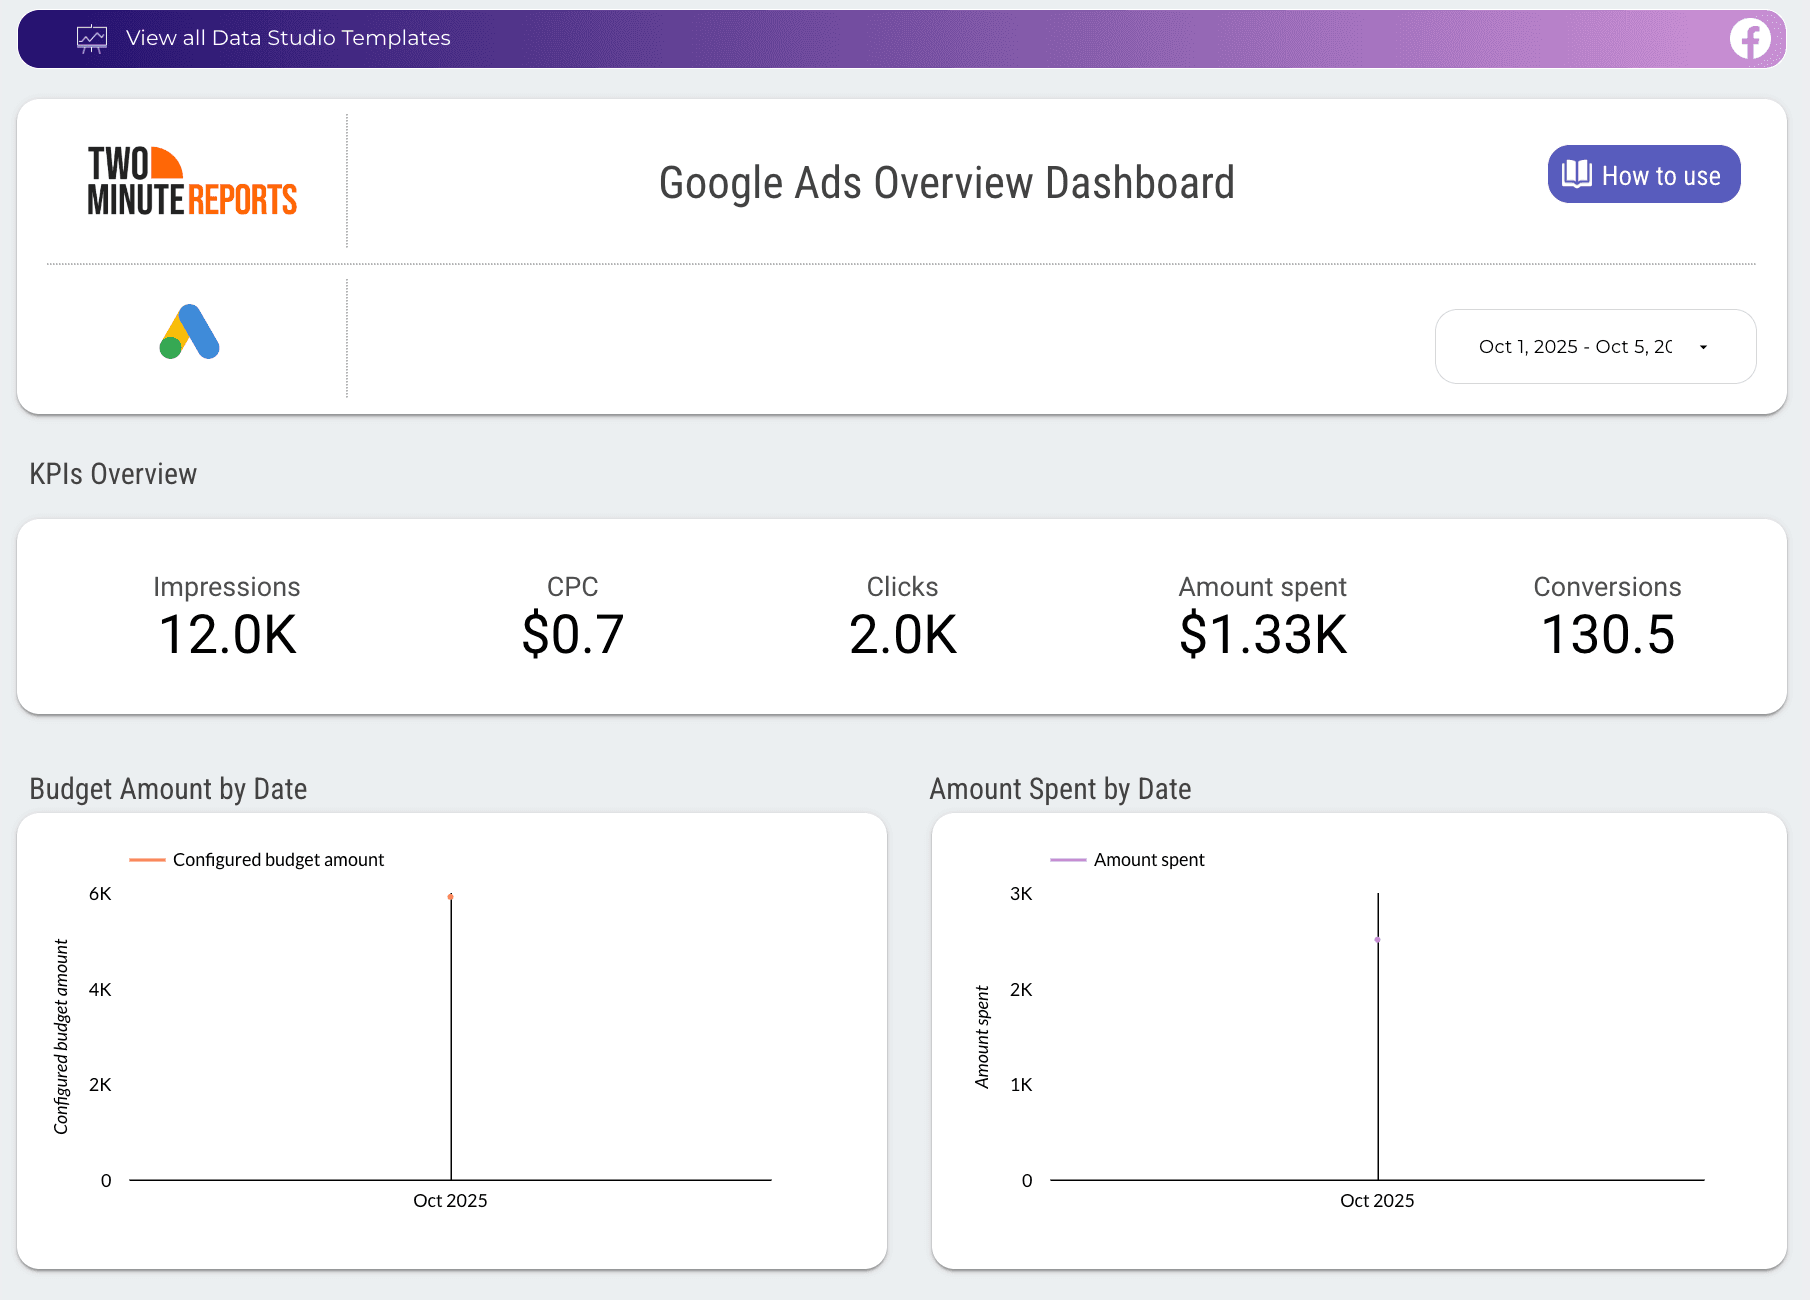Open Facebook via the top-right icon
The image size is (1810, 1300).
click(x=1750, y=40)
